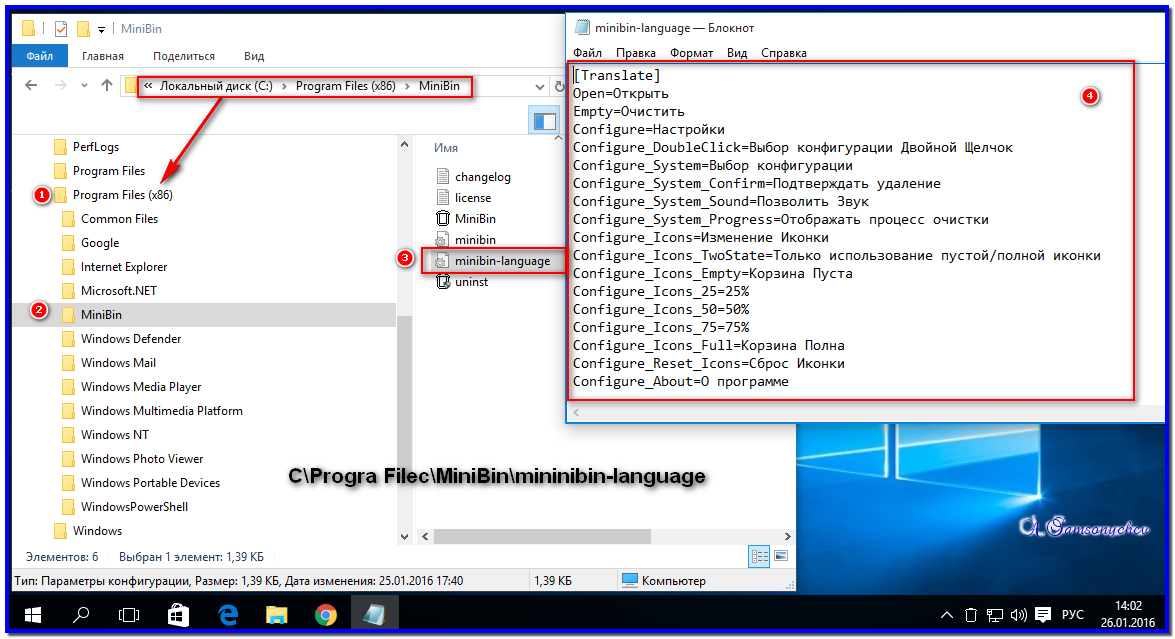
Task: Click the volume icon in the system tray
Action: click(1017, 614)
